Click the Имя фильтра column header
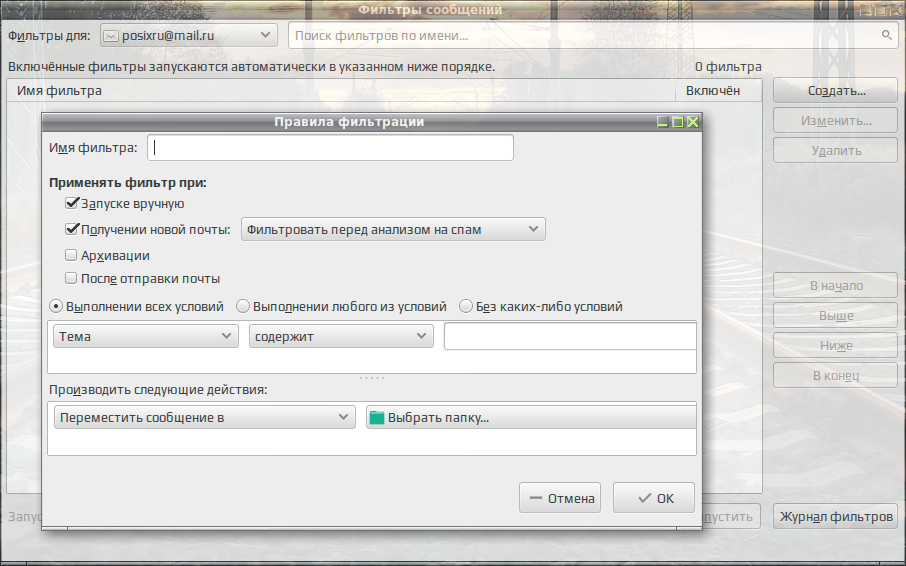906x566 pixels. point(341,91)
